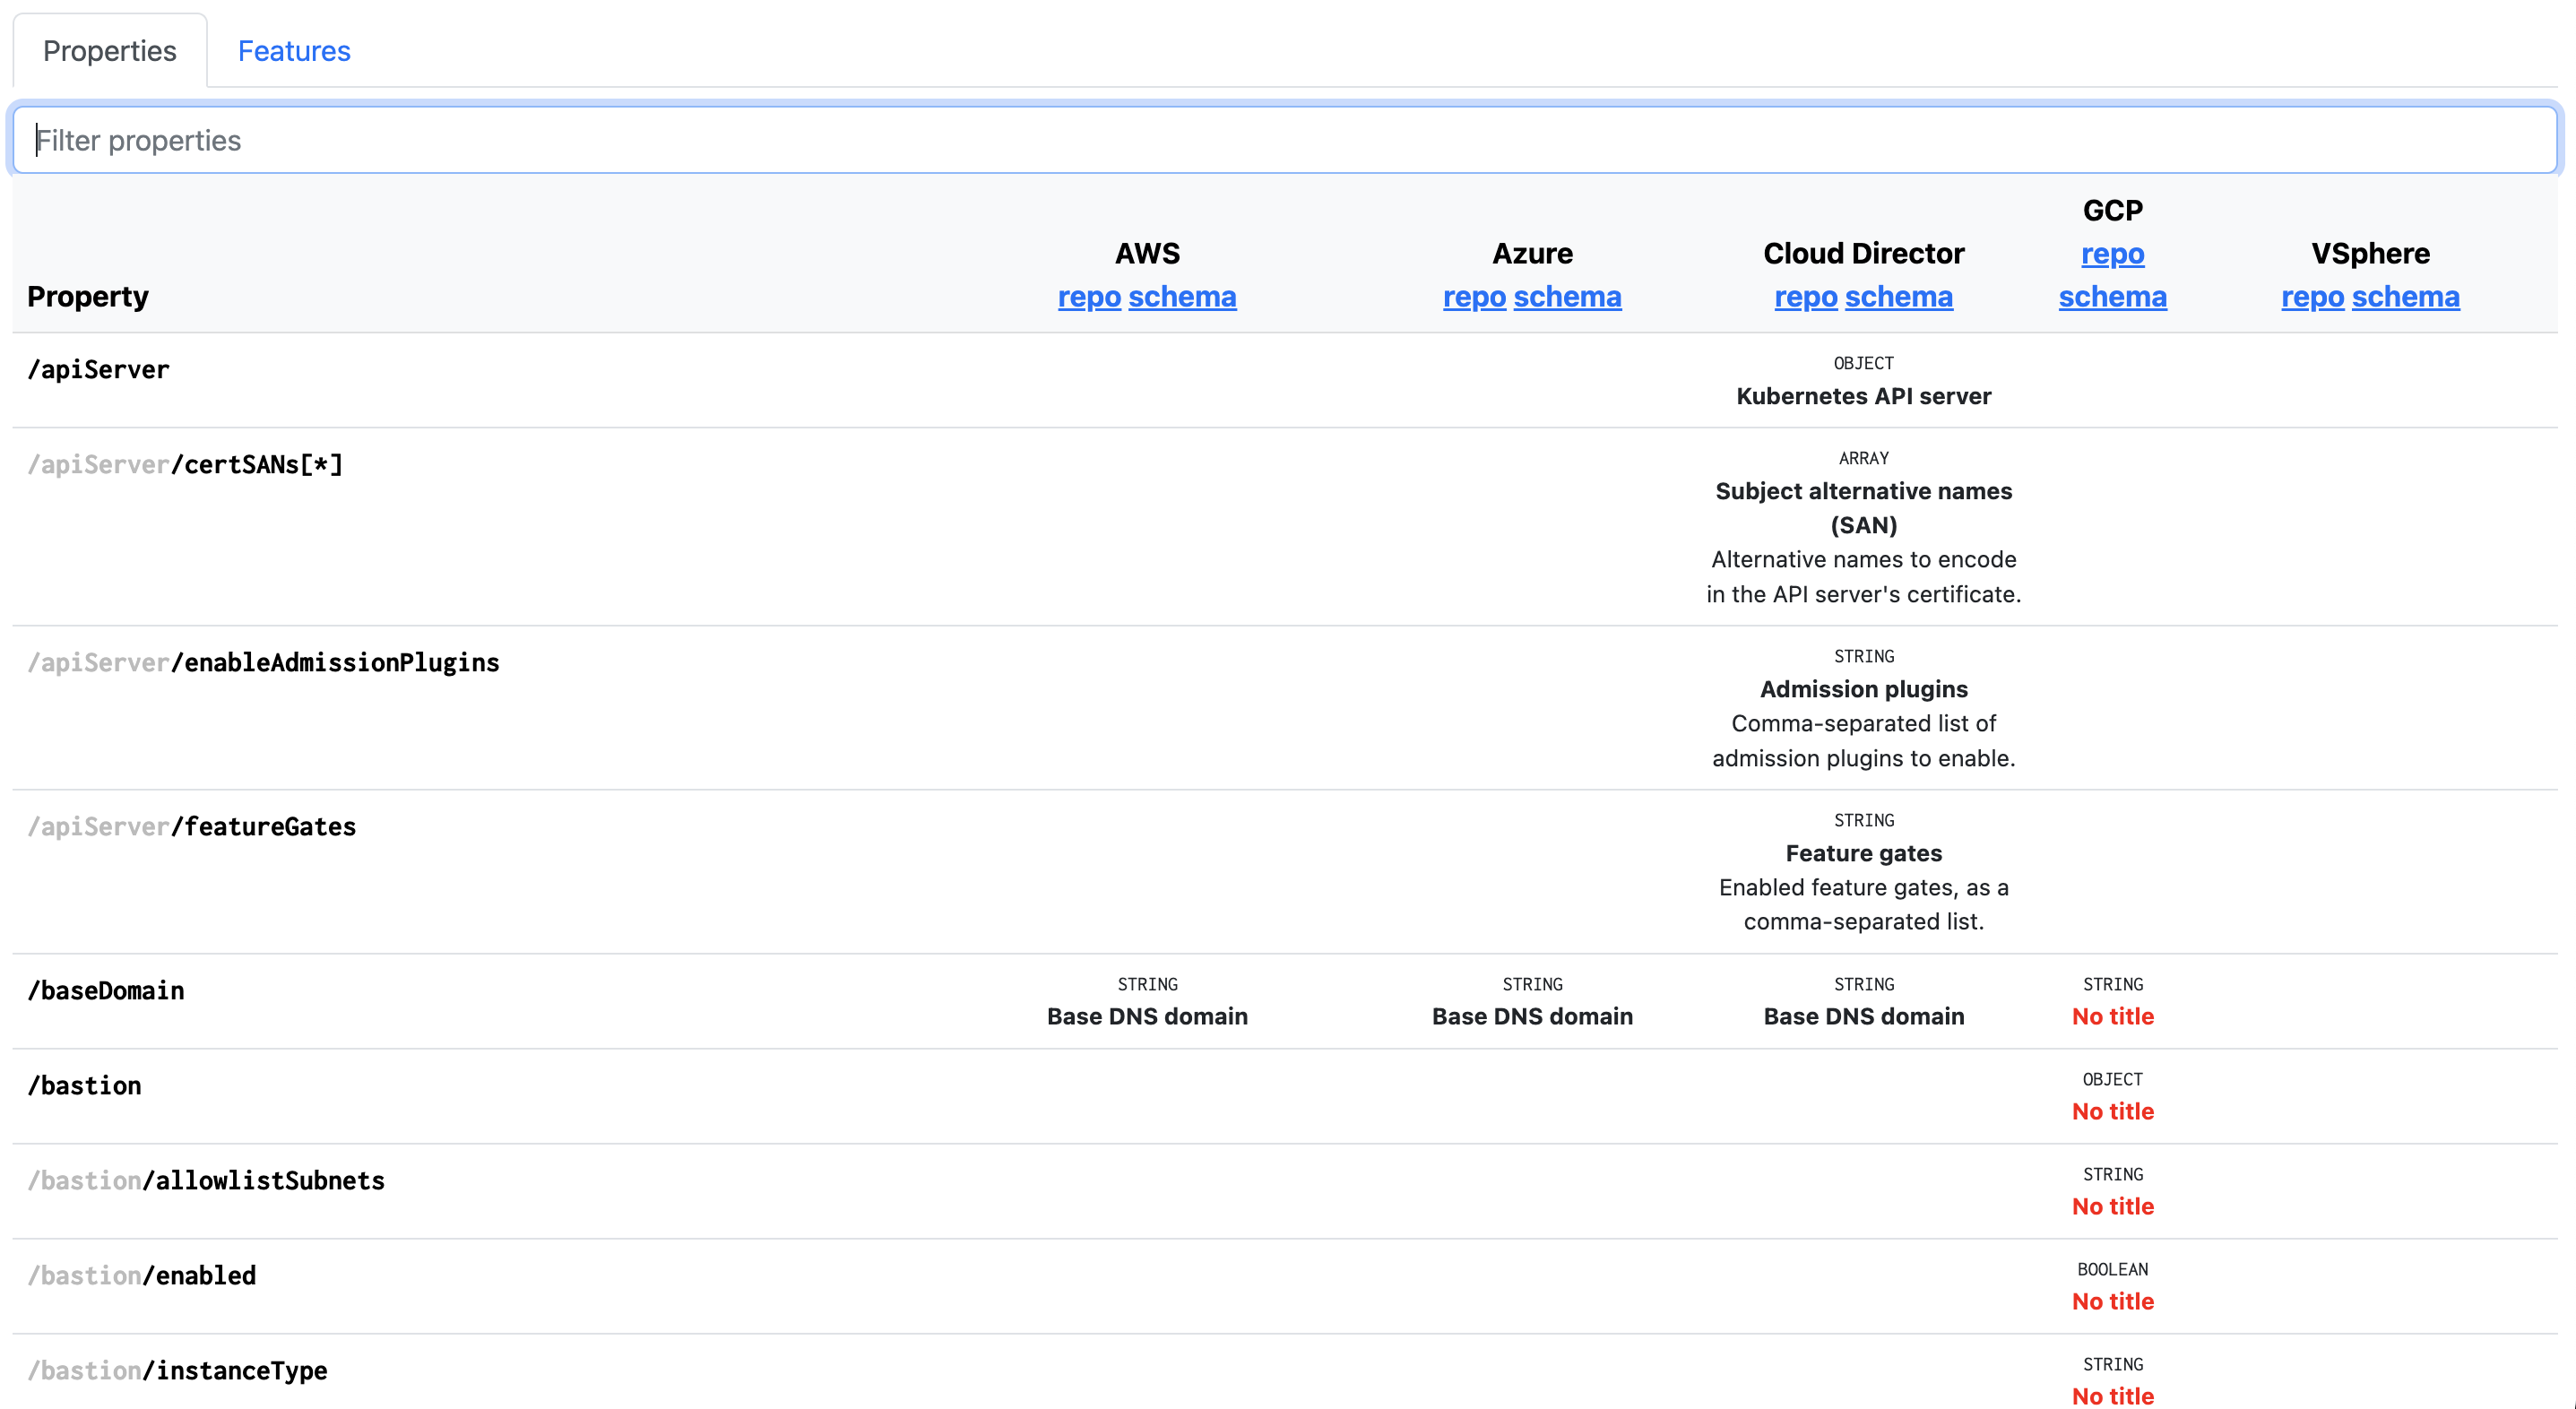Open the Azure schema link

(1567, 297)
